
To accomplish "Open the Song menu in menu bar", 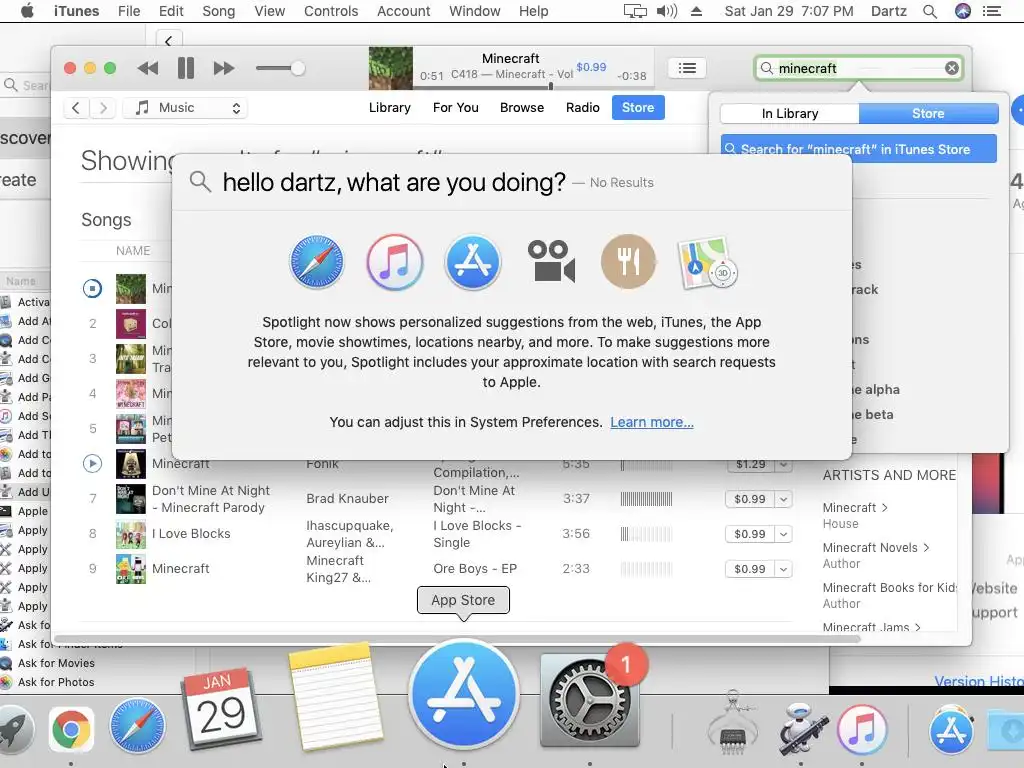I will 218,11.
